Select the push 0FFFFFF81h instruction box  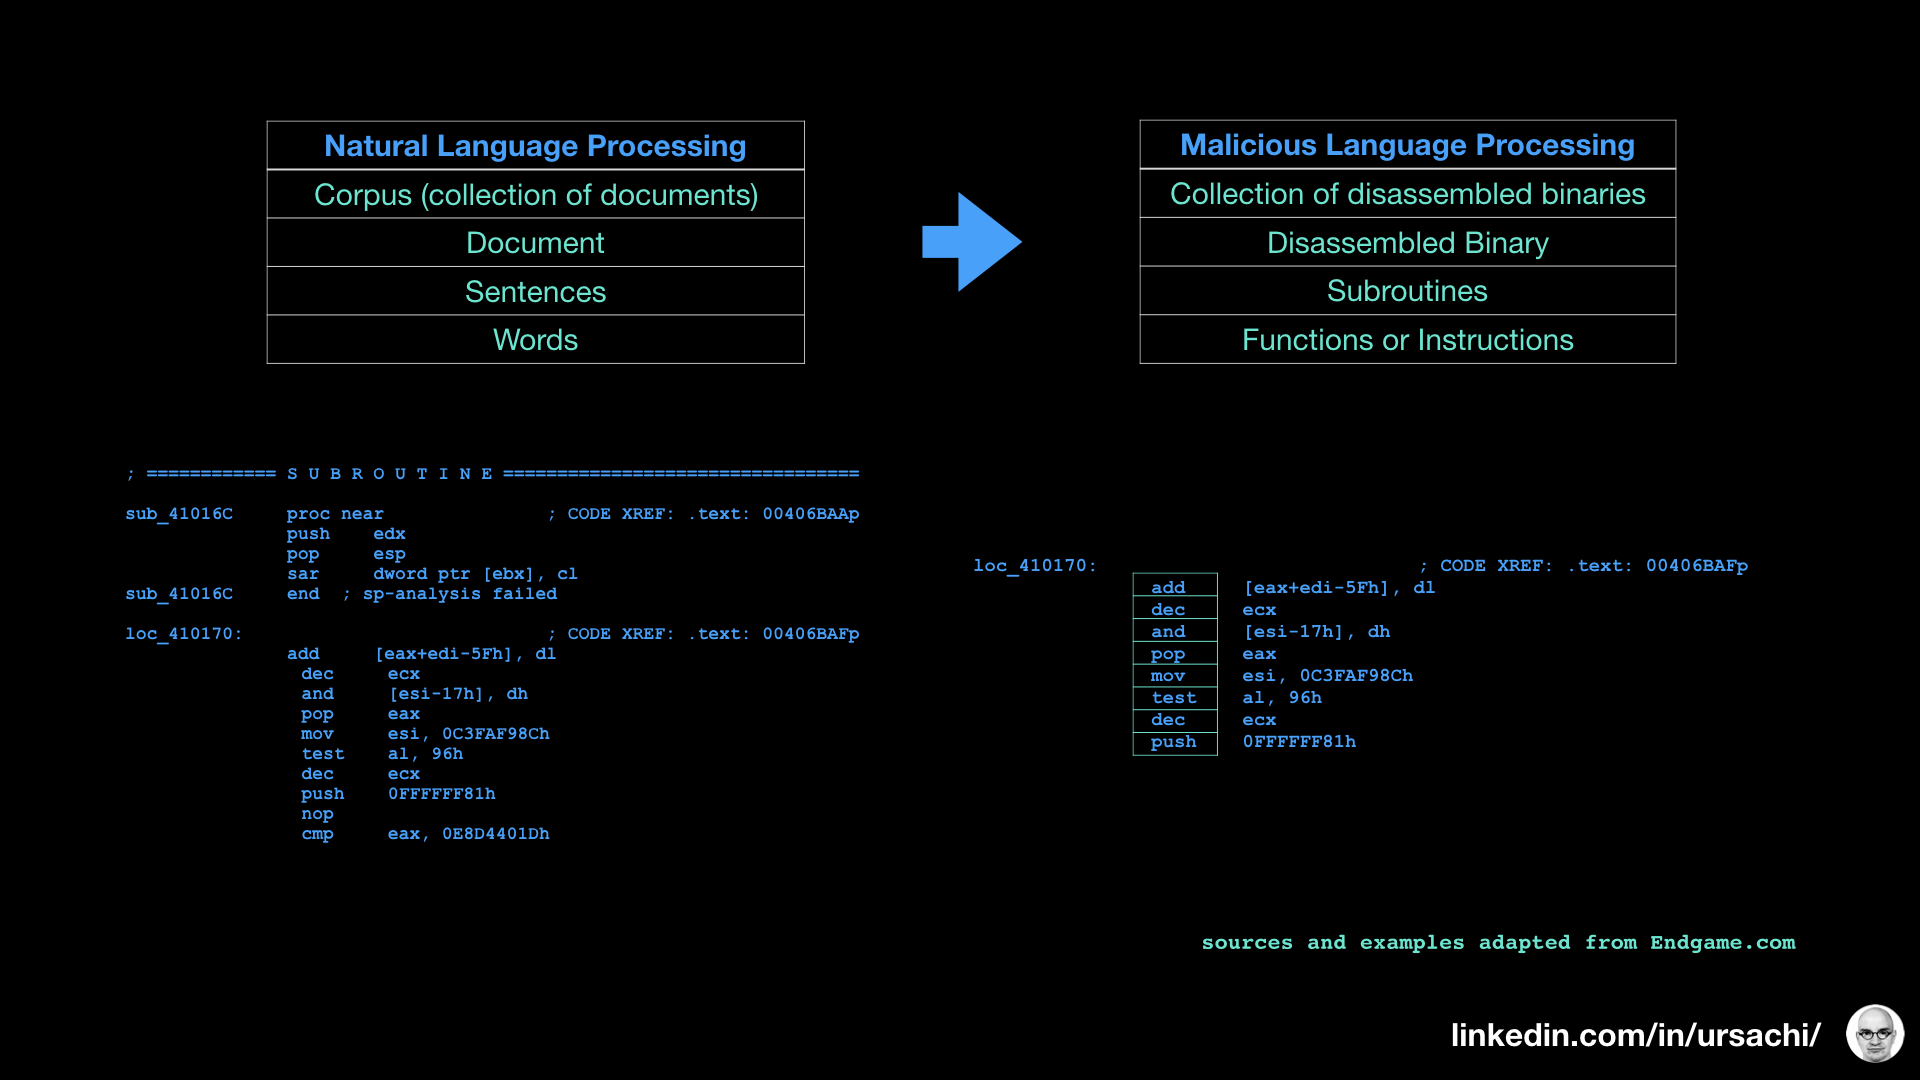[1174, 742]
